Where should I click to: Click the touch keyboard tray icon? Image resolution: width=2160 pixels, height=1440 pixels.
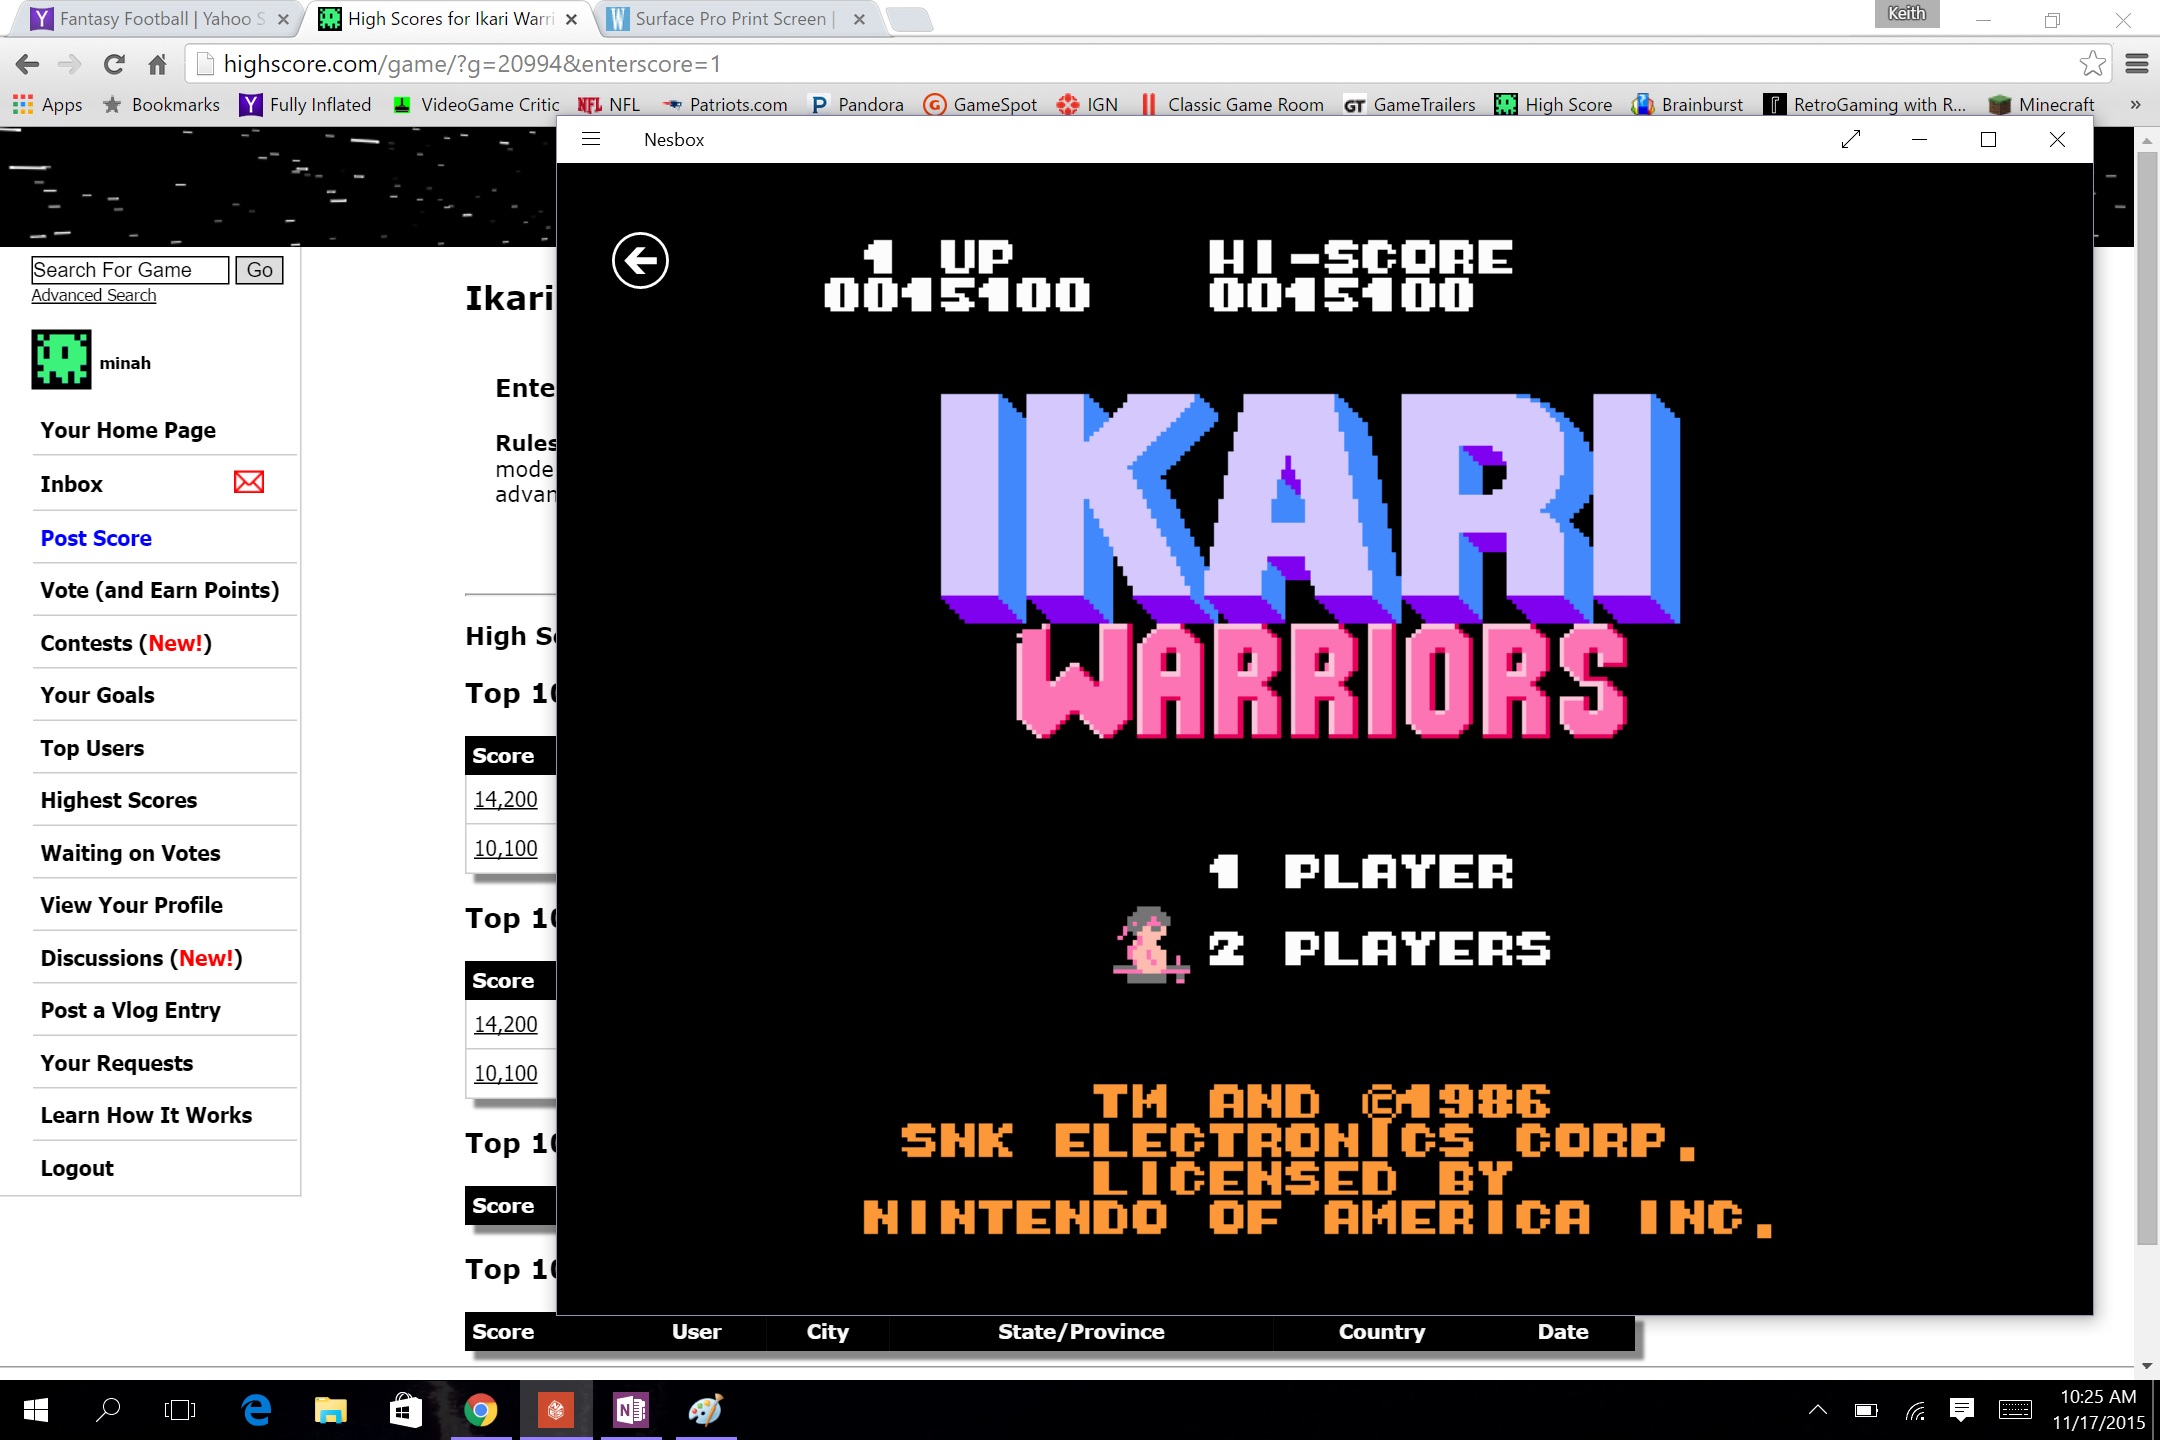(2015, 1410)
